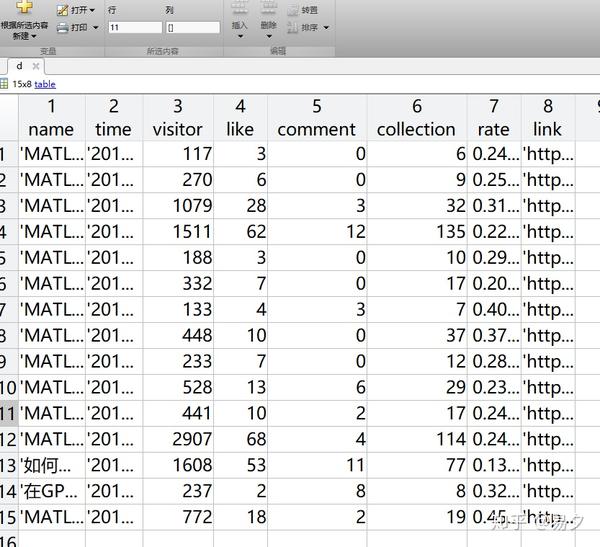
Task: Click the 打印 printer icon
Action: (x=62, y=28)
